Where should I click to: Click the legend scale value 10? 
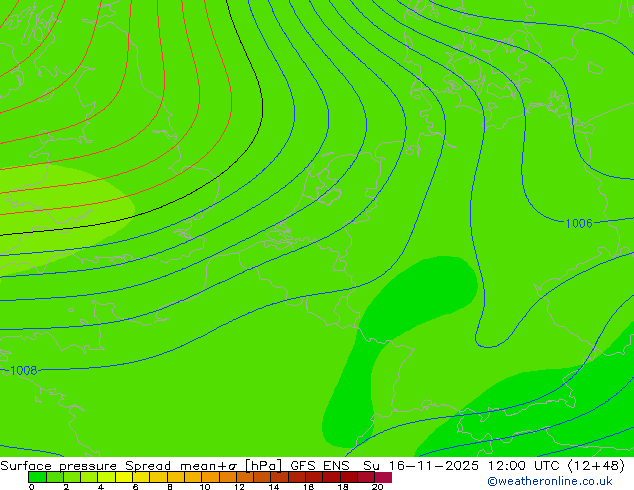click(205, 487)
